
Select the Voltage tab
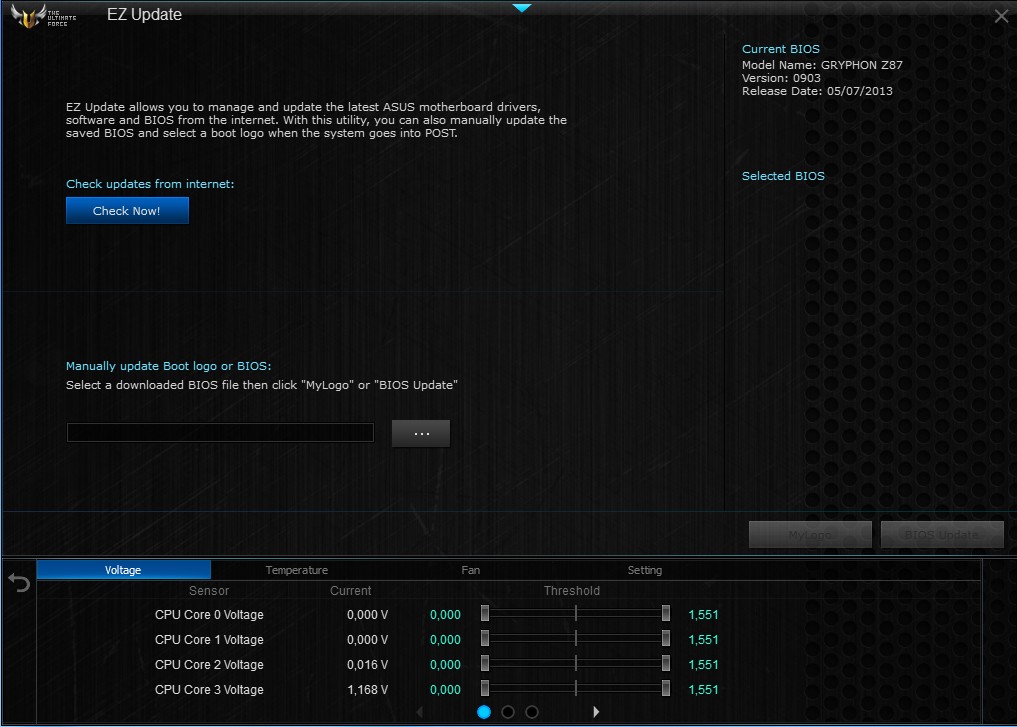pyautogui.click(x=123, y=570)
